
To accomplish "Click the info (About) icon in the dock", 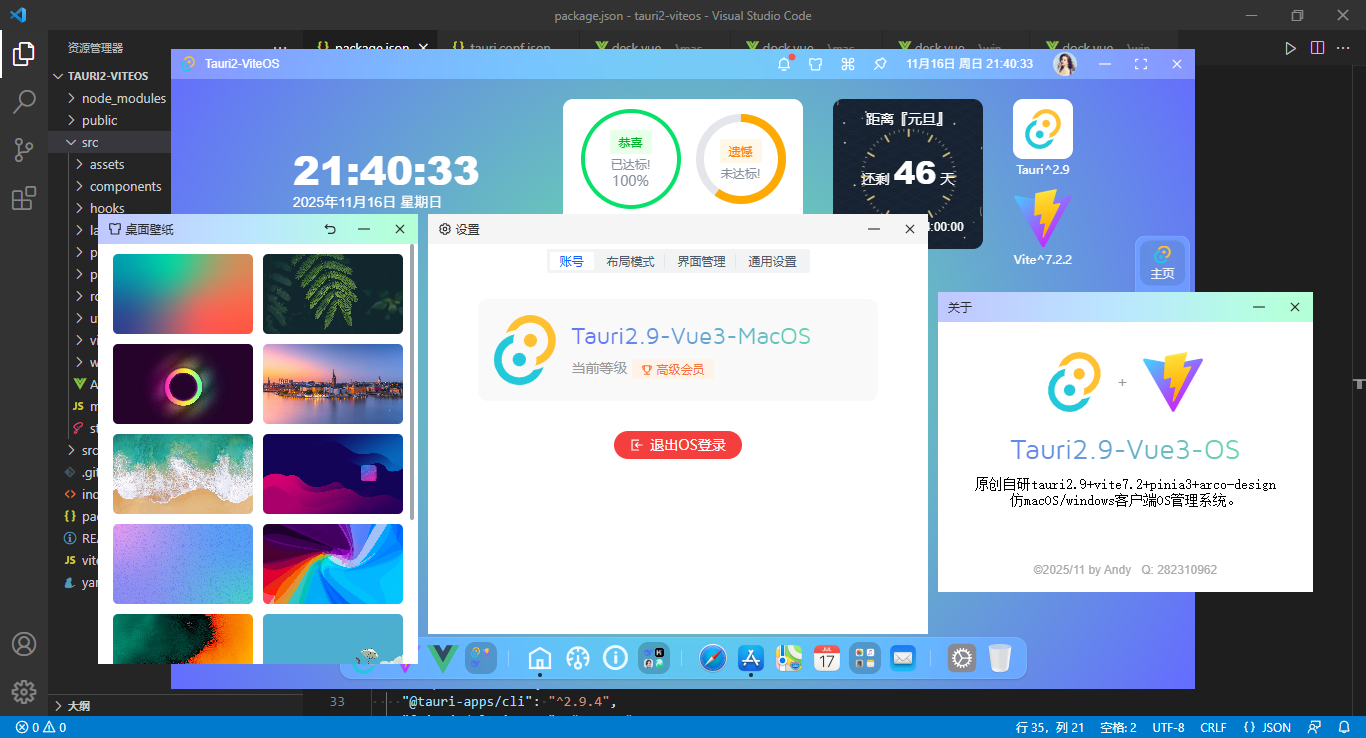I will coord(615,658).
